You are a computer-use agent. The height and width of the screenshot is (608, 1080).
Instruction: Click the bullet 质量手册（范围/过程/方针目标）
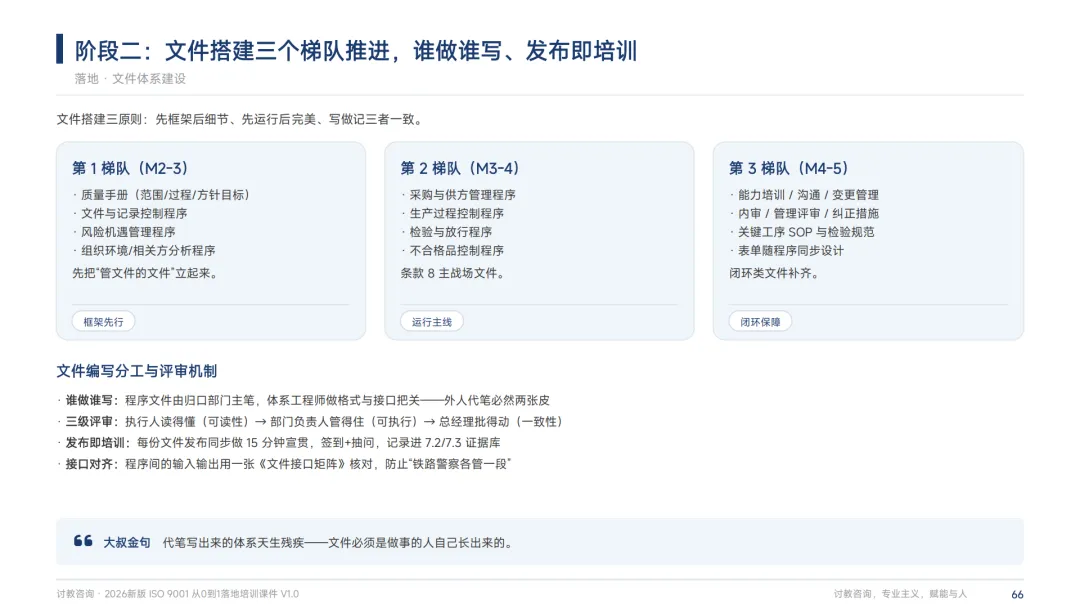click(x=161, y=195)
